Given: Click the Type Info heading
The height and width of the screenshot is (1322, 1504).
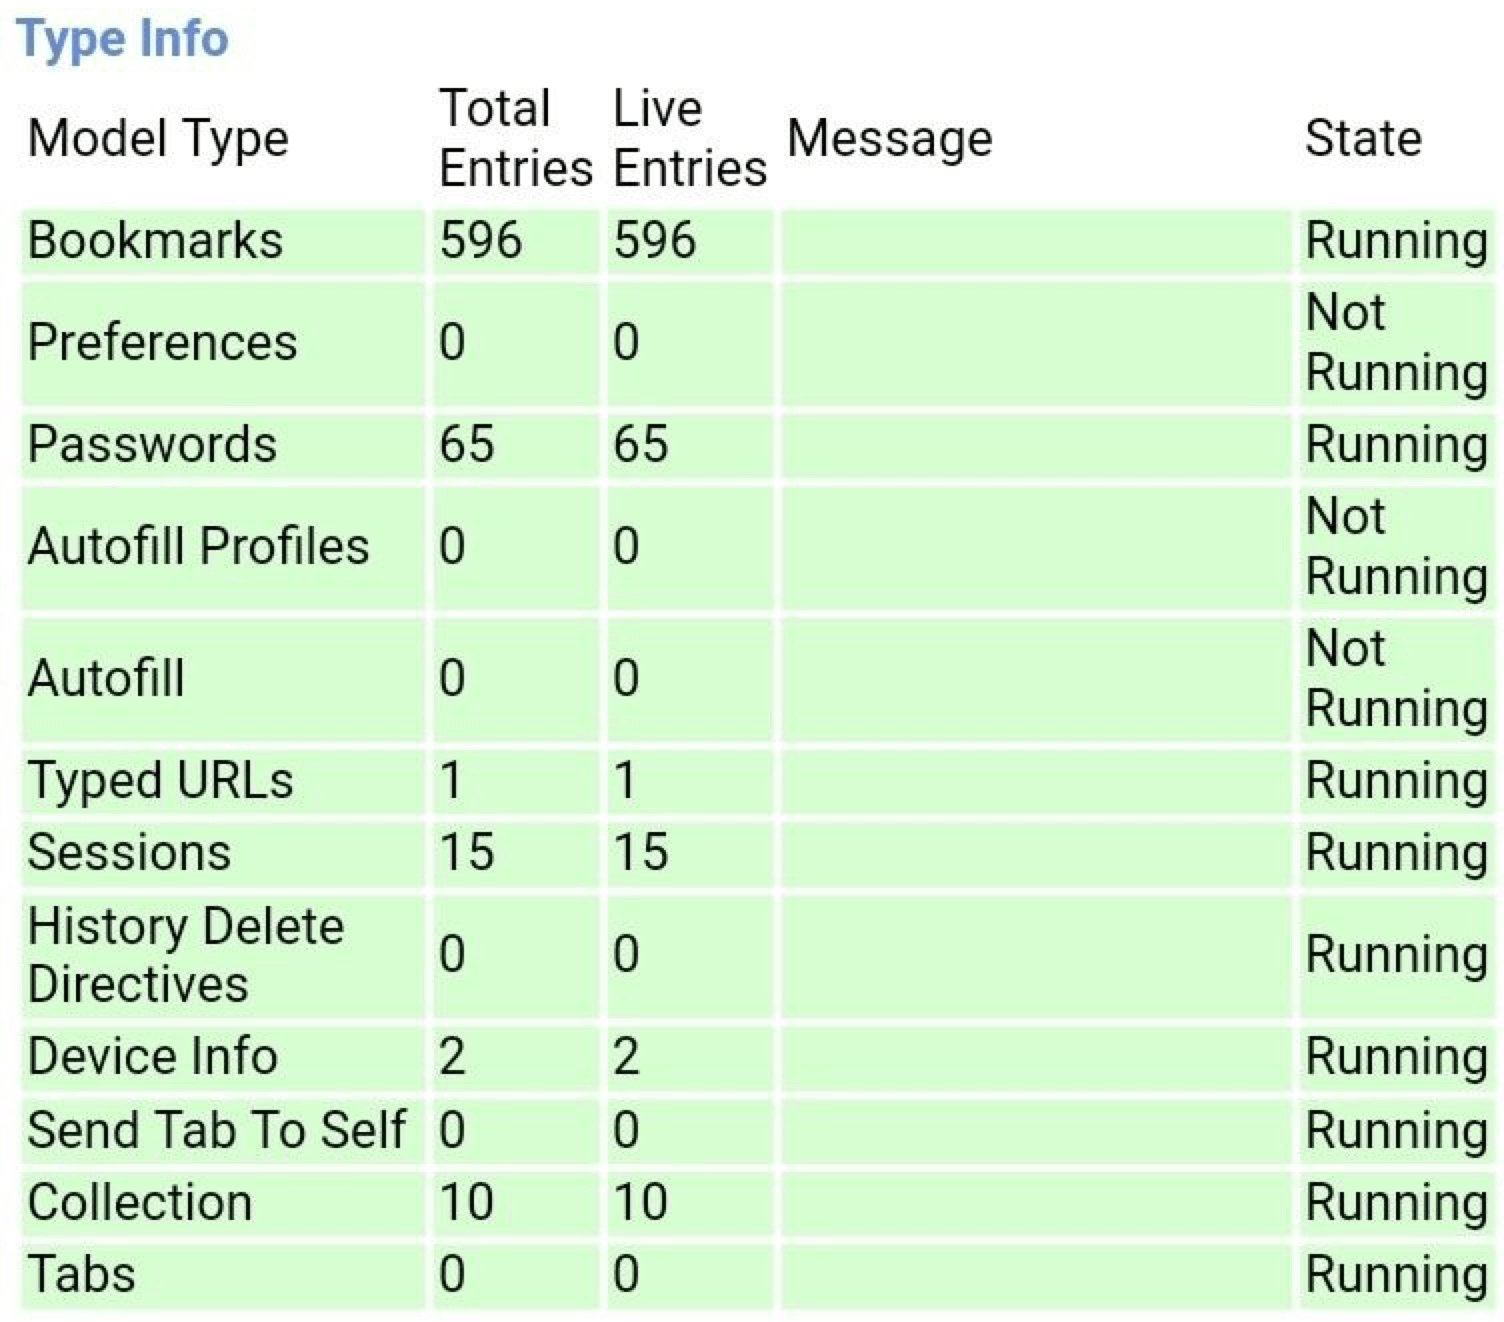Looking at the screenshot, I should click(x=123, y=40).
